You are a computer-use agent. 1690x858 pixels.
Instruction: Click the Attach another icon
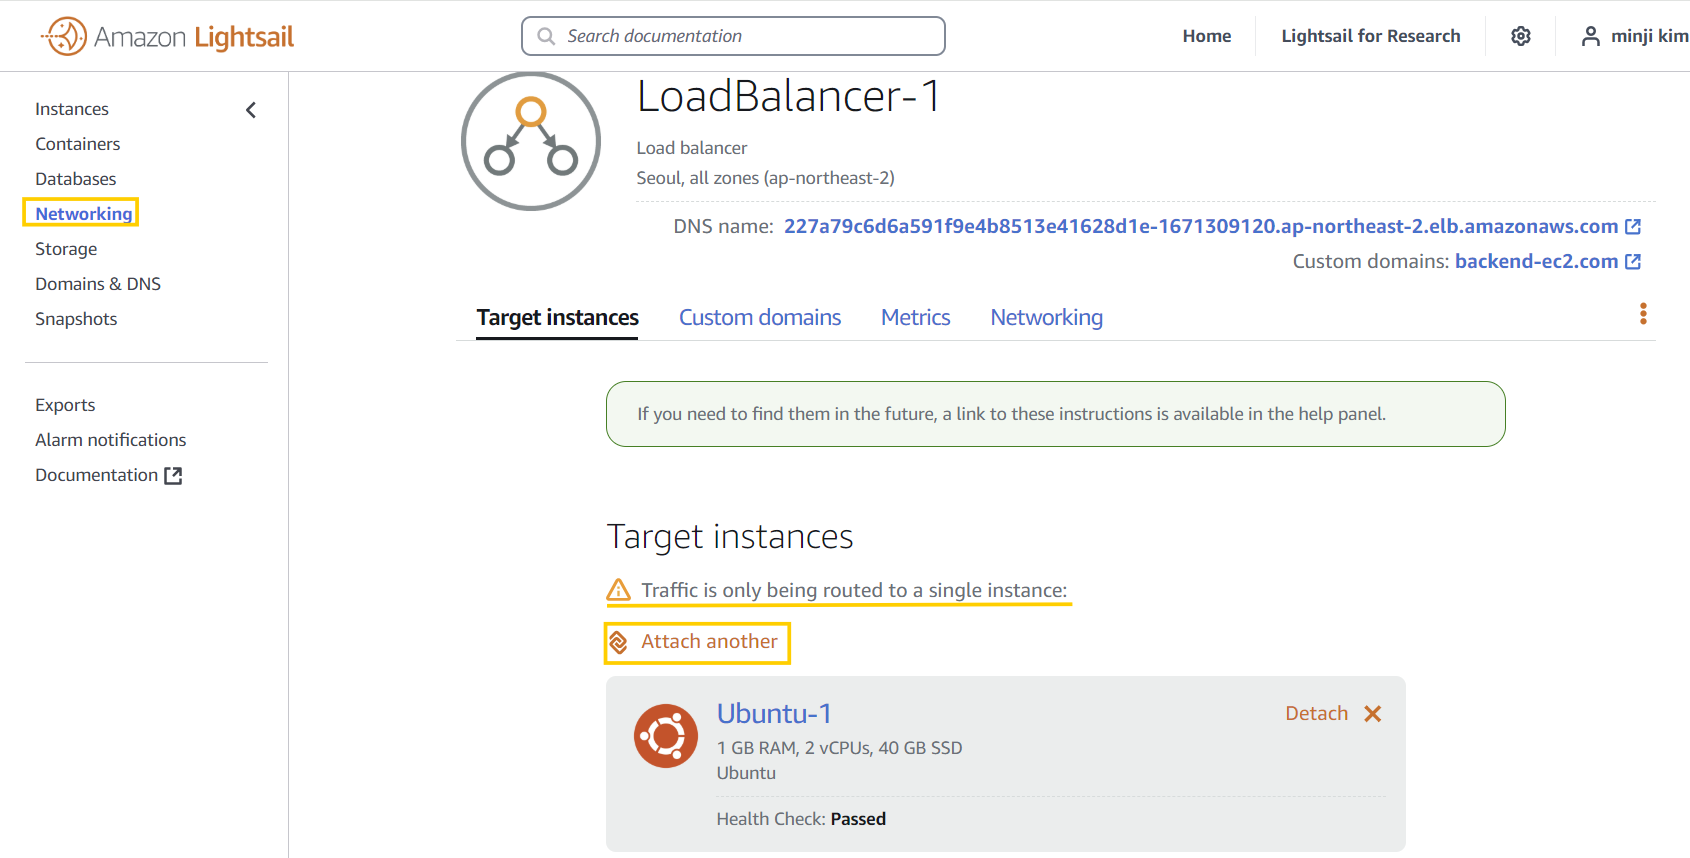(619, 642)
